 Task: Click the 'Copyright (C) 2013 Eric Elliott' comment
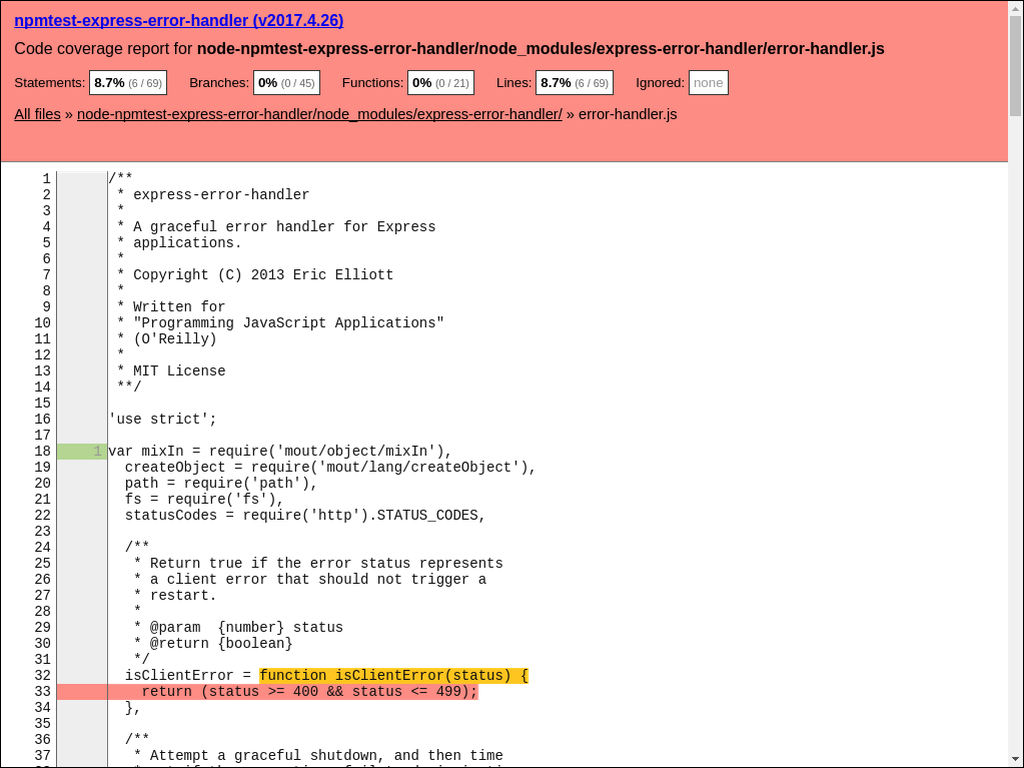tap(263, 275)
